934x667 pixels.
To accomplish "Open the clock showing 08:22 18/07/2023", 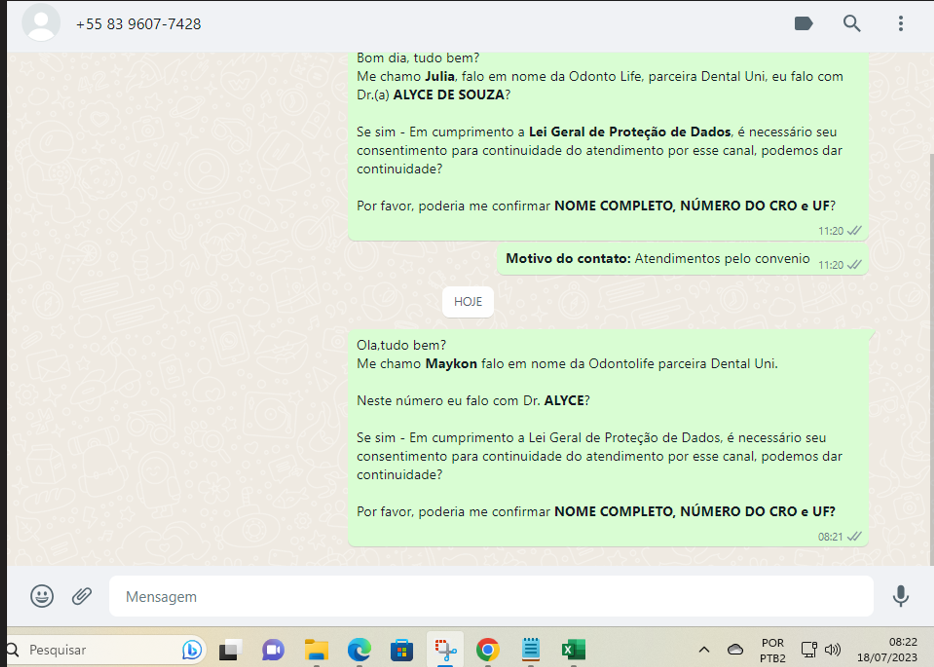I will [x=888, y=650].
